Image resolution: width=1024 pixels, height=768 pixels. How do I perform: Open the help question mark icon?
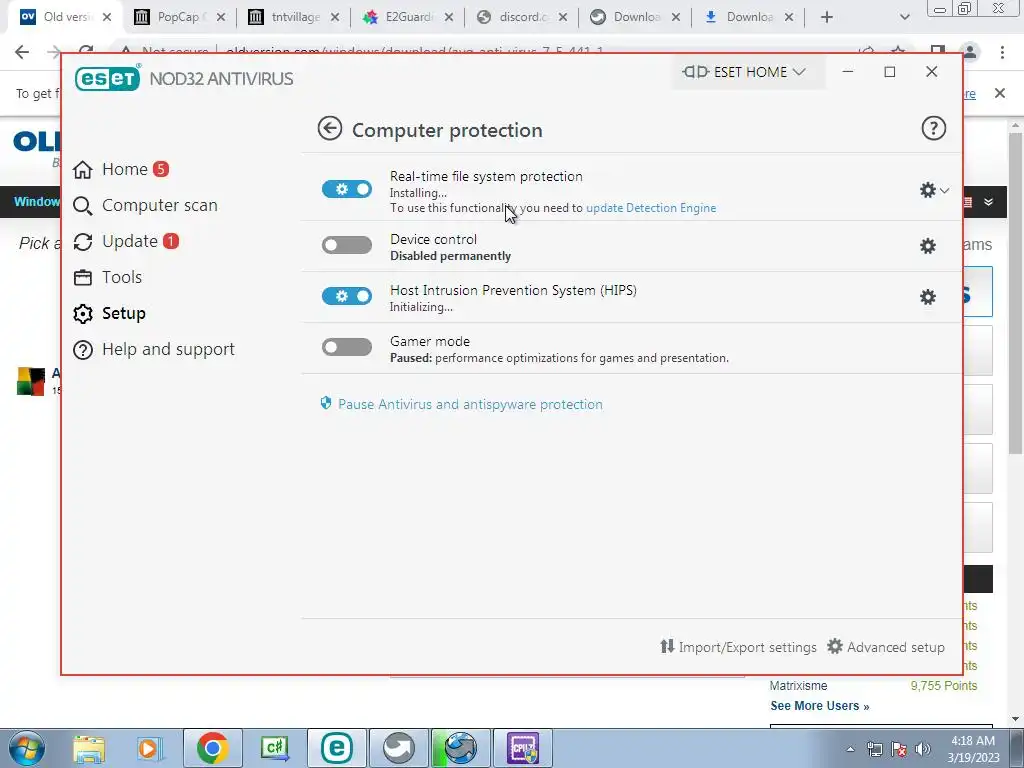[x=933, y=129]
